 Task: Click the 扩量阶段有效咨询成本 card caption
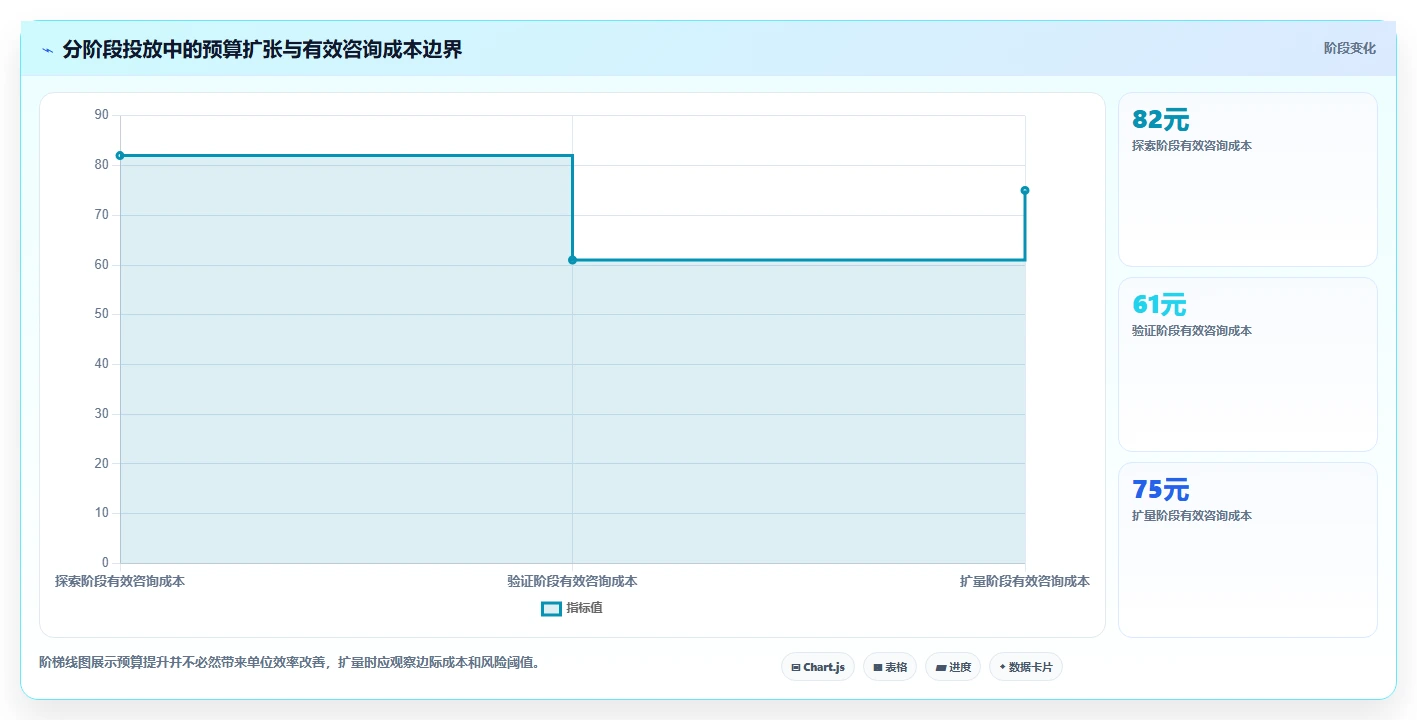(1192, 516)
